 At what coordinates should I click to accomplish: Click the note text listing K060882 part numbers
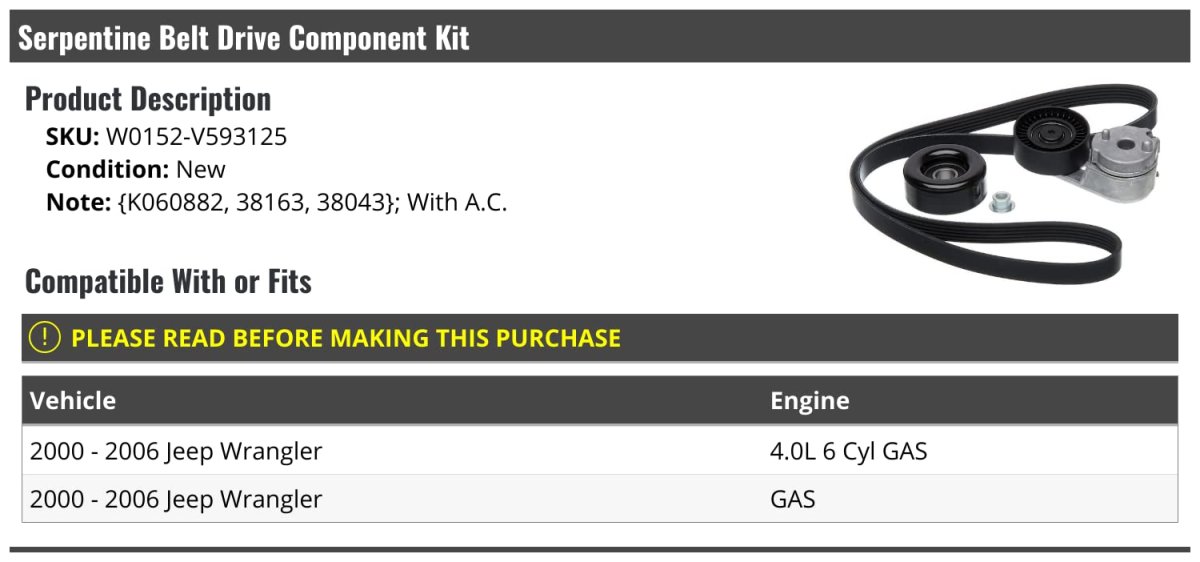click(312, 202)
